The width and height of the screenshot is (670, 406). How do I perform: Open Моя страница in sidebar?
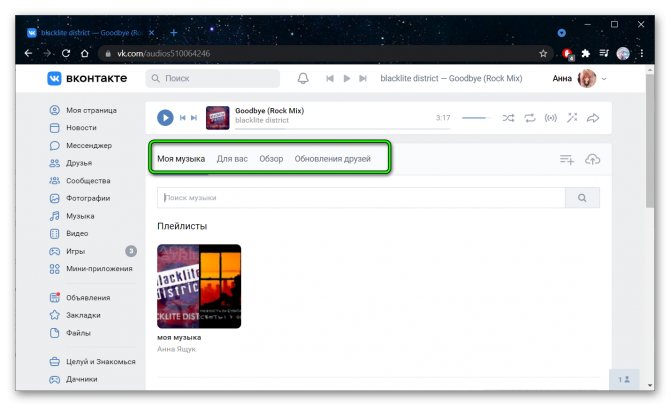point(83,110)
